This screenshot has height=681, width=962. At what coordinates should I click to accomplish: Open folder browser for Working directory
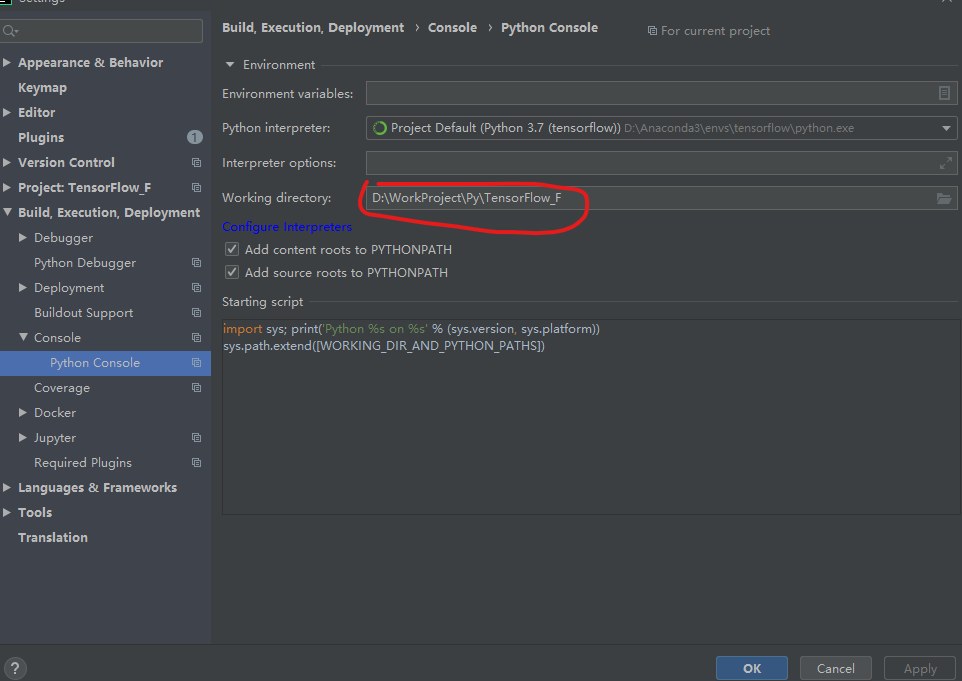(x=944, y=198)
